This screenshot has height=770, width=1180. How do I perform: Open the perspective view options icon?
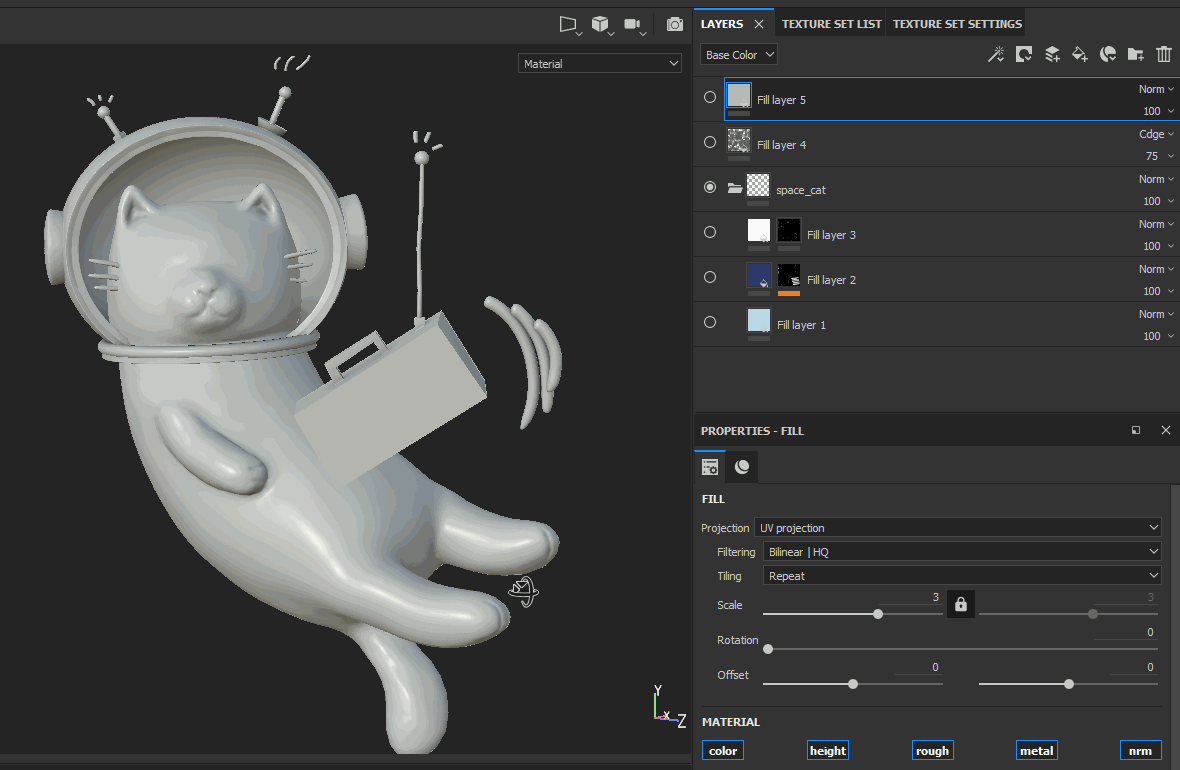click(569, 25)
